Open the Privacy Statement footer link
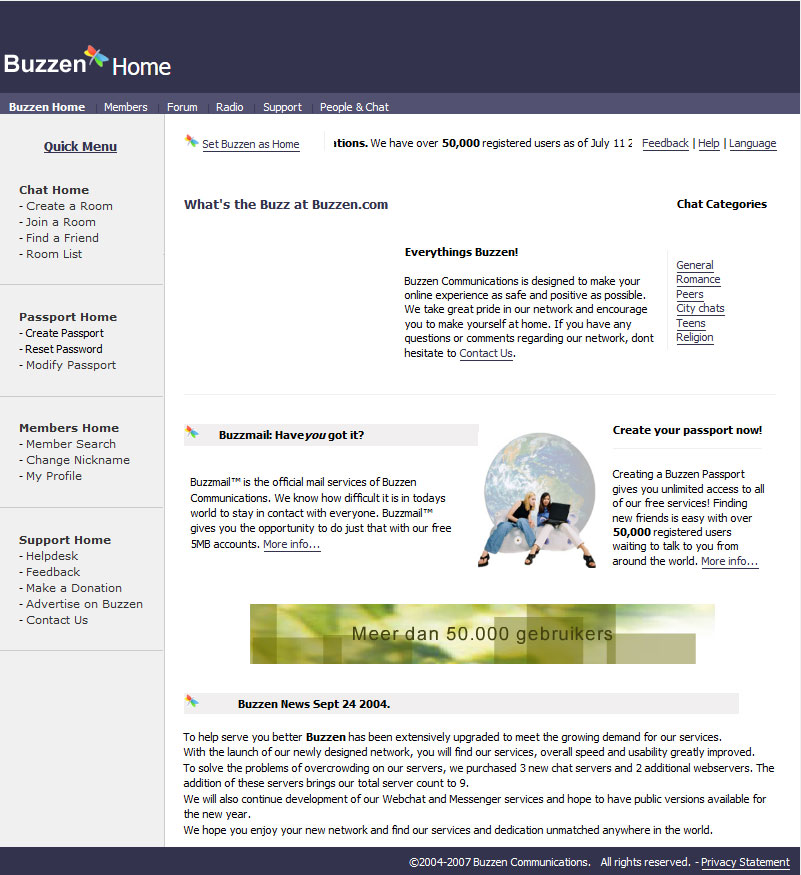 [745, 862]
